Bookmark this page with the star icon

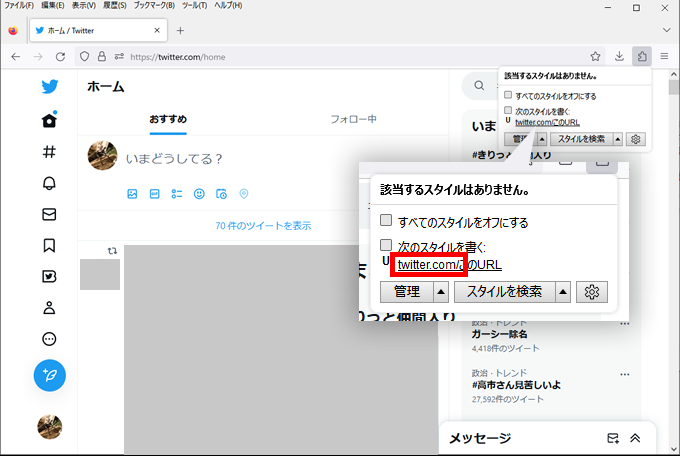tap(595, 56)
